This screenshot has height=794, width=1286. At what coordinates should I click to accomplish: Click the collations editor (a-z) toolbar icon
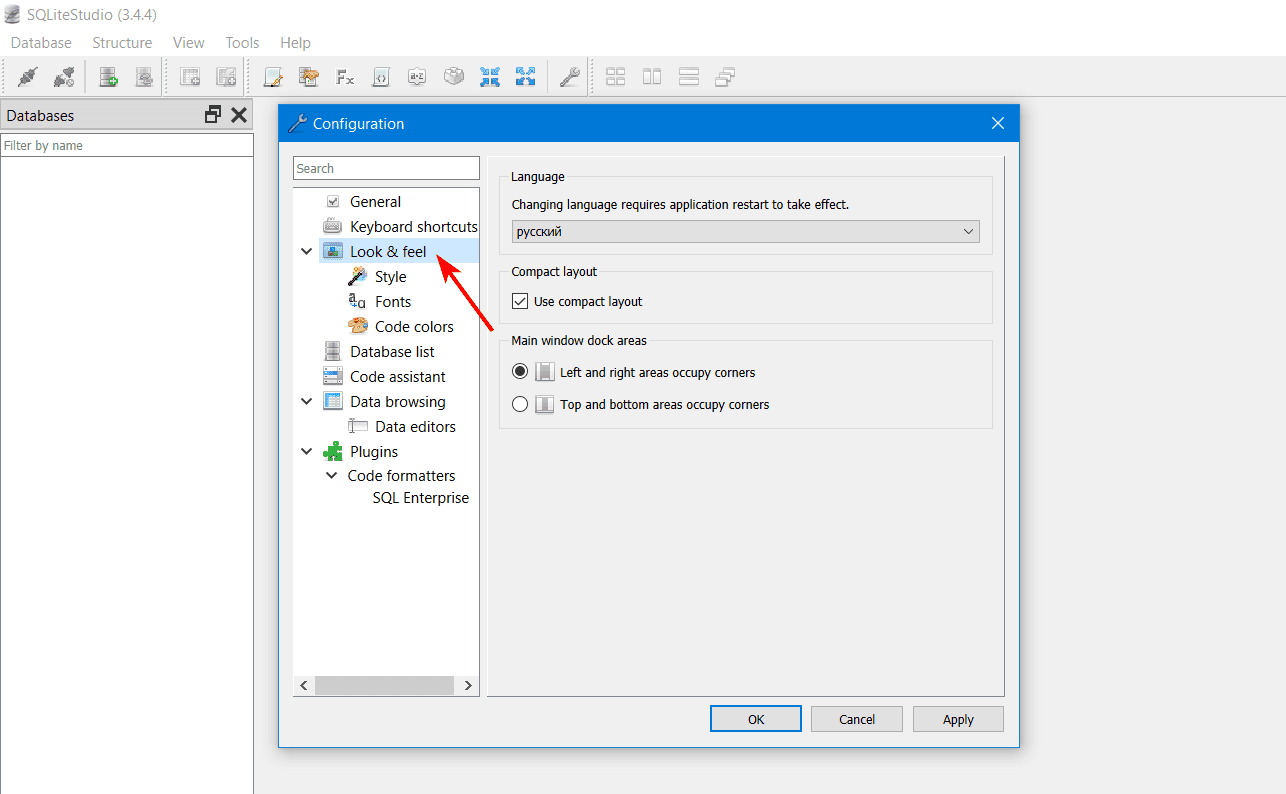pos(417,77)
